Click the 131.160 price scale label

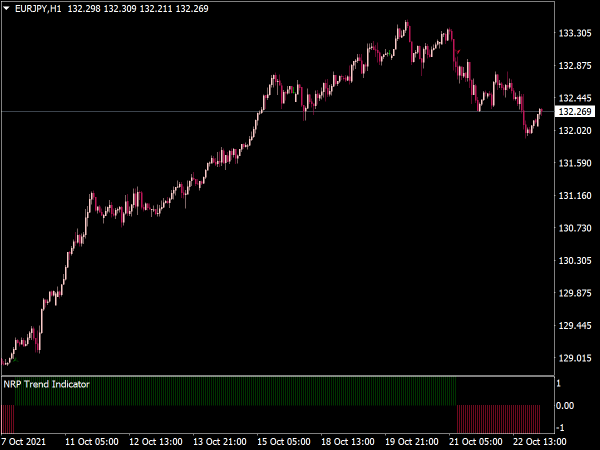point(575,196)
